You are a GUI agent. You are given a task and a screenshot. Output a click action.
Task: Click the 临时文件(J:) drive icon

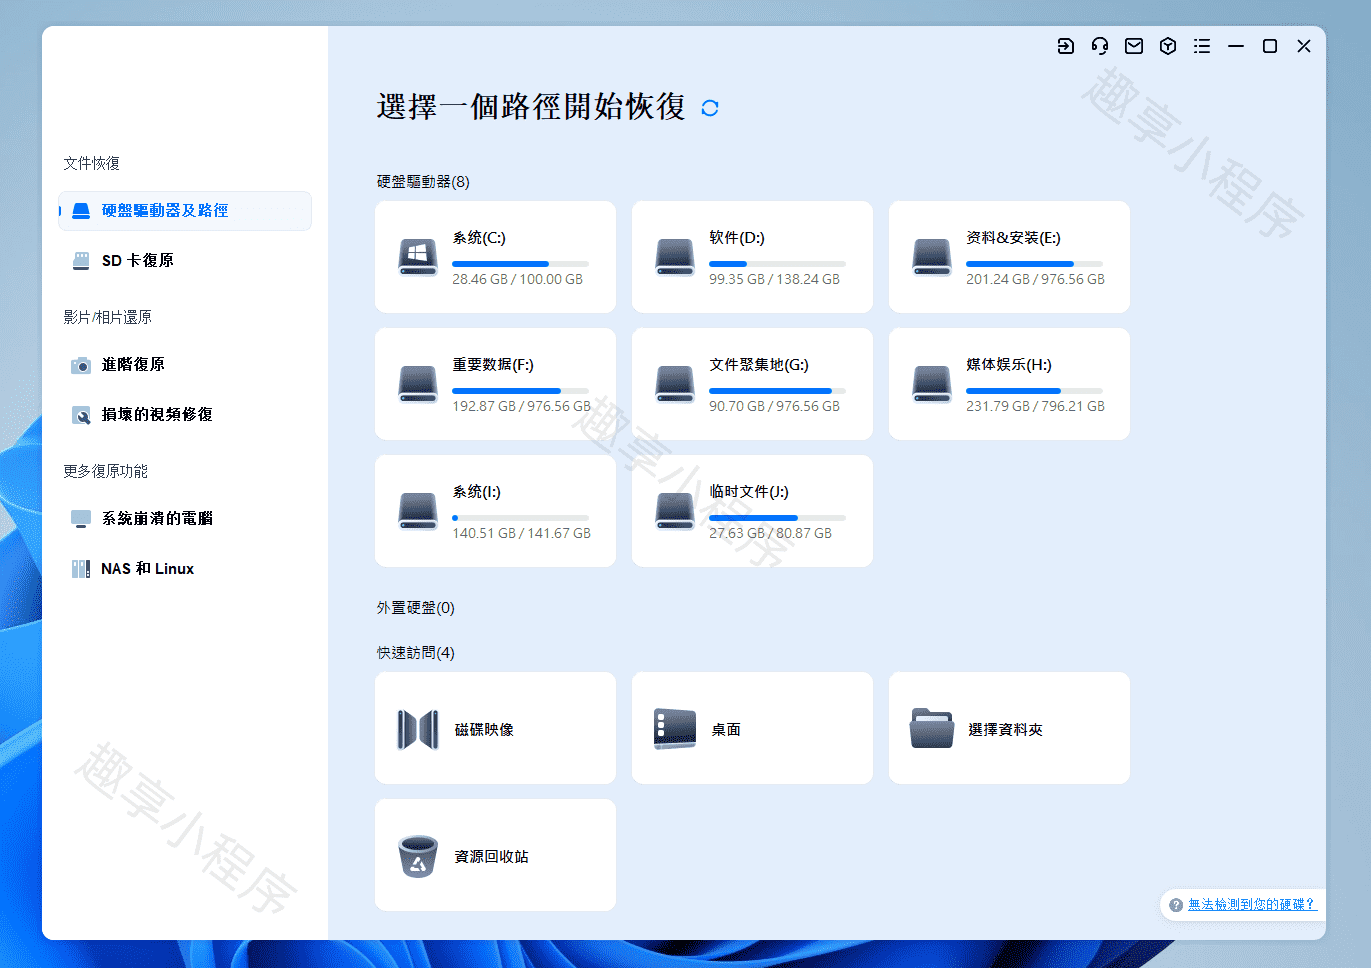click(675, 511)
